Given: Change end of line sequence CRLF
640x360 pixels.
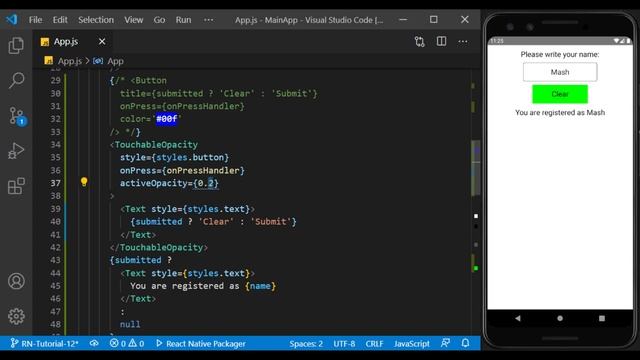Looking at the screenshot, I should point(374,344).
